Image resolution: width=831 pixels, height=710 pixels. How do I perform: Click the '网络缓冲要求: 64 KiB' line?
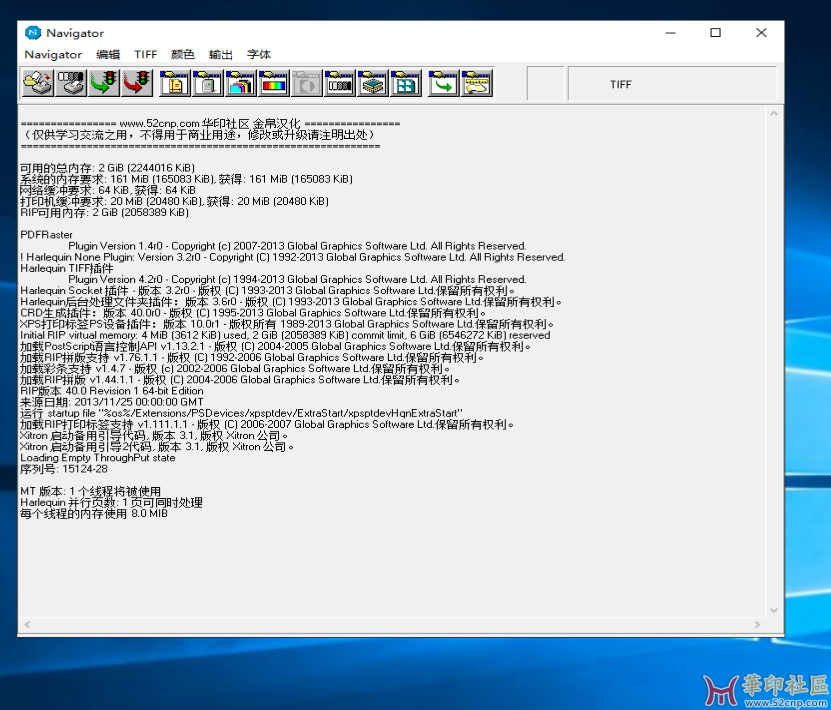[x=108, y=190]
